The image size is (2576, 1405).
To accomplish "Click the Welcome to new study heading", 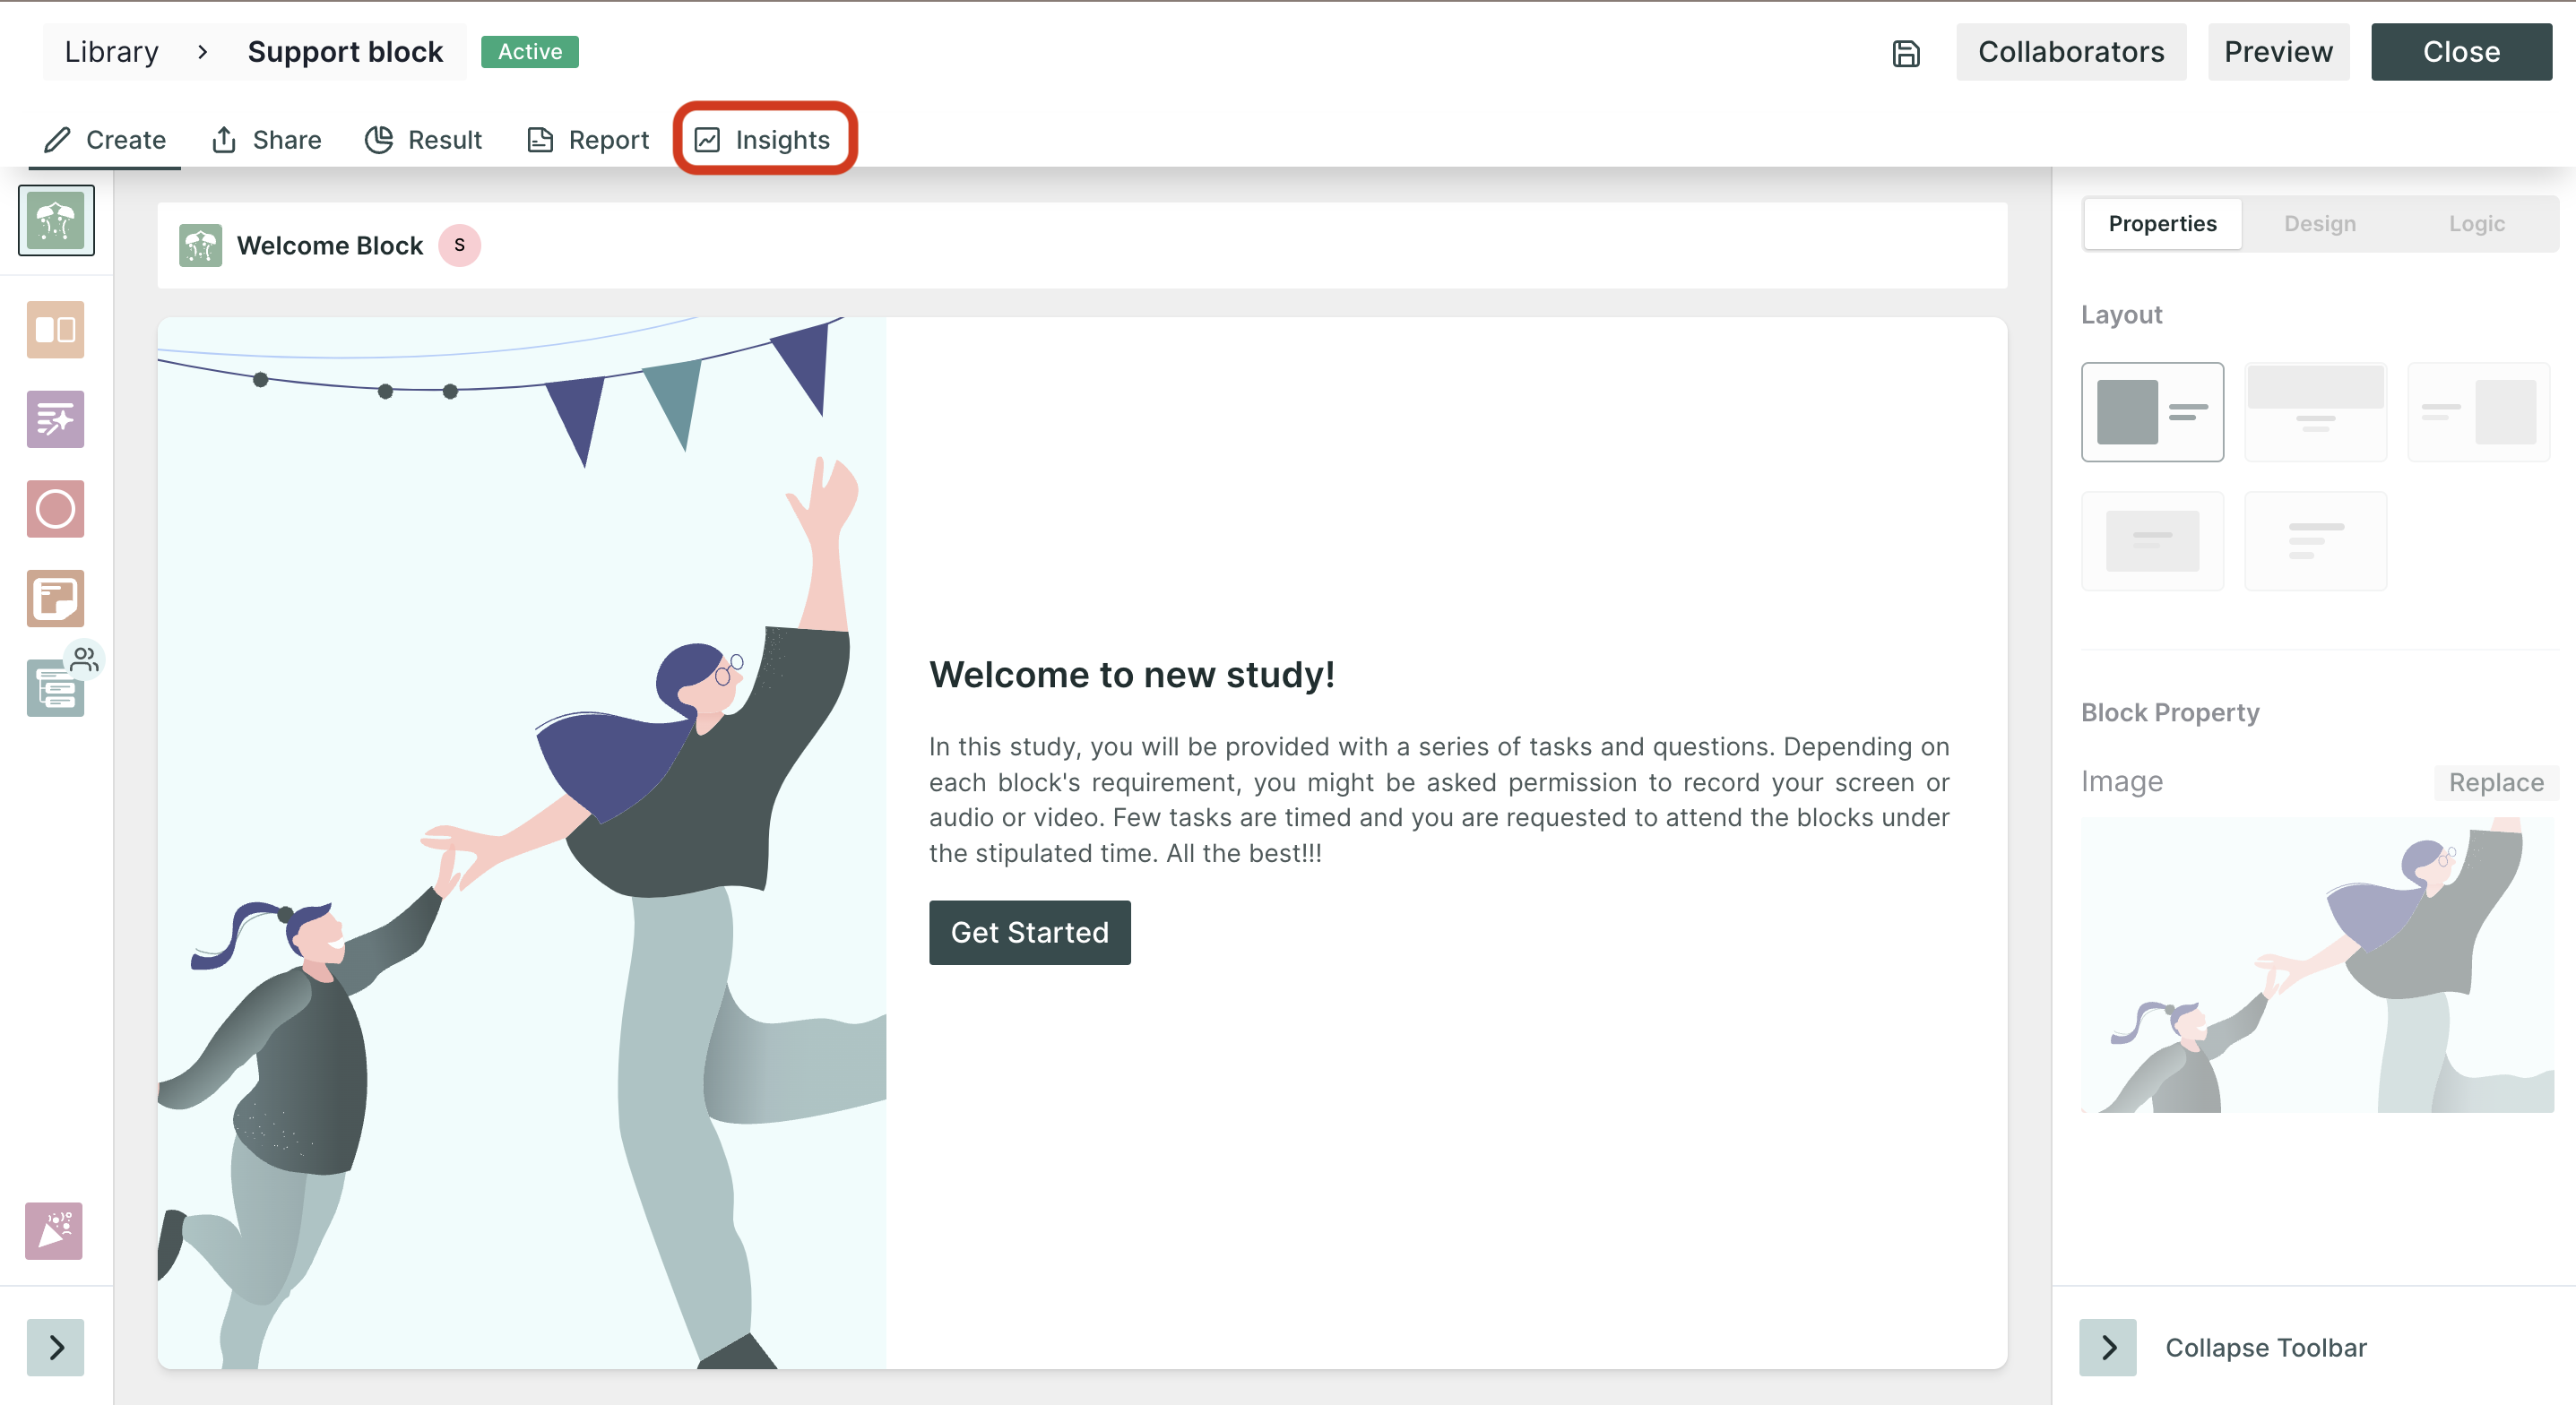I will point(1132,674).
